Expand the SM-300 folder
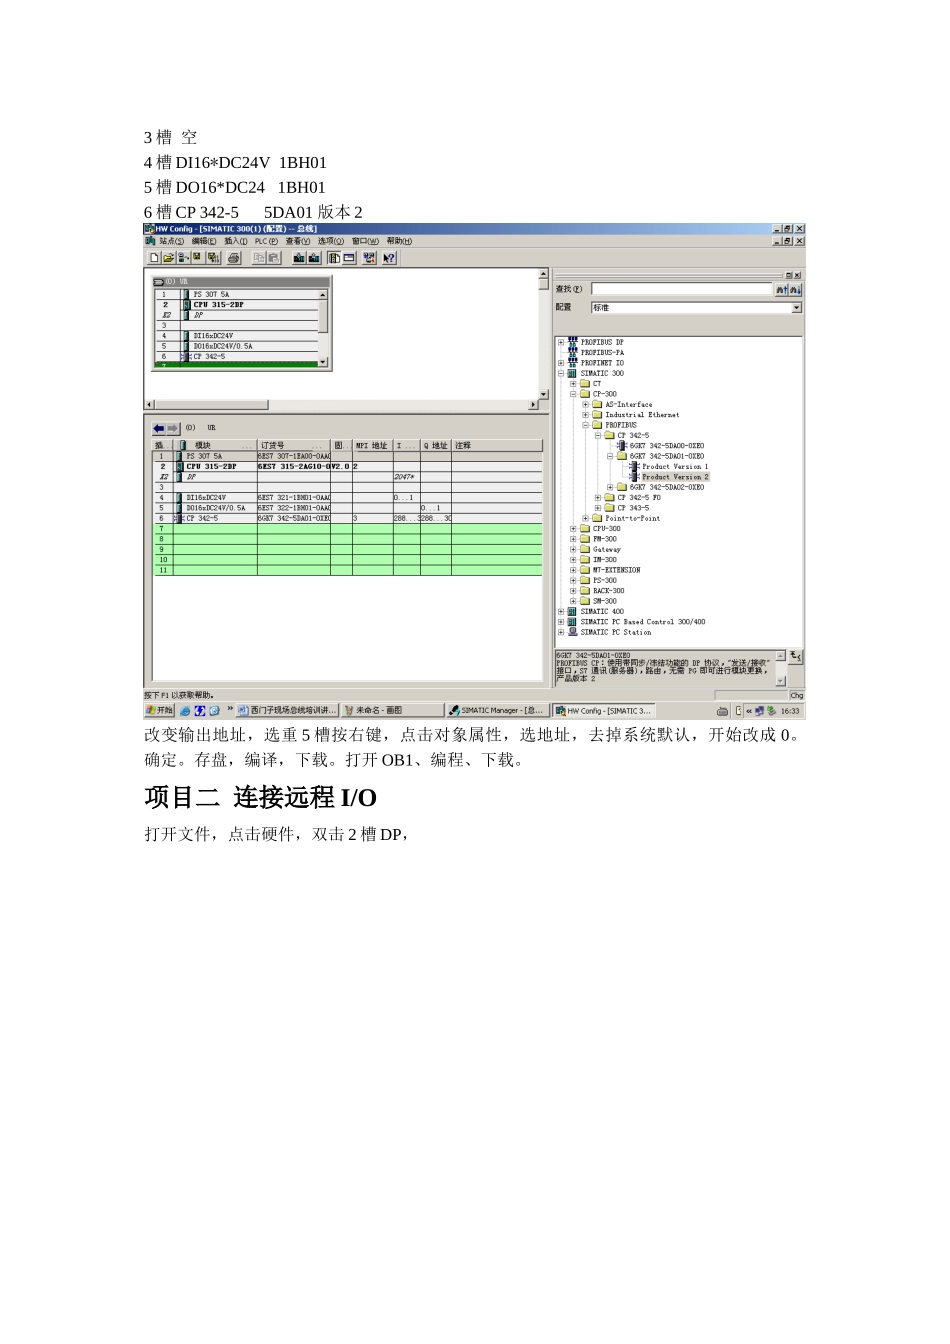The height and width of the screenshot is (1344, 950). tap(573, 601)
